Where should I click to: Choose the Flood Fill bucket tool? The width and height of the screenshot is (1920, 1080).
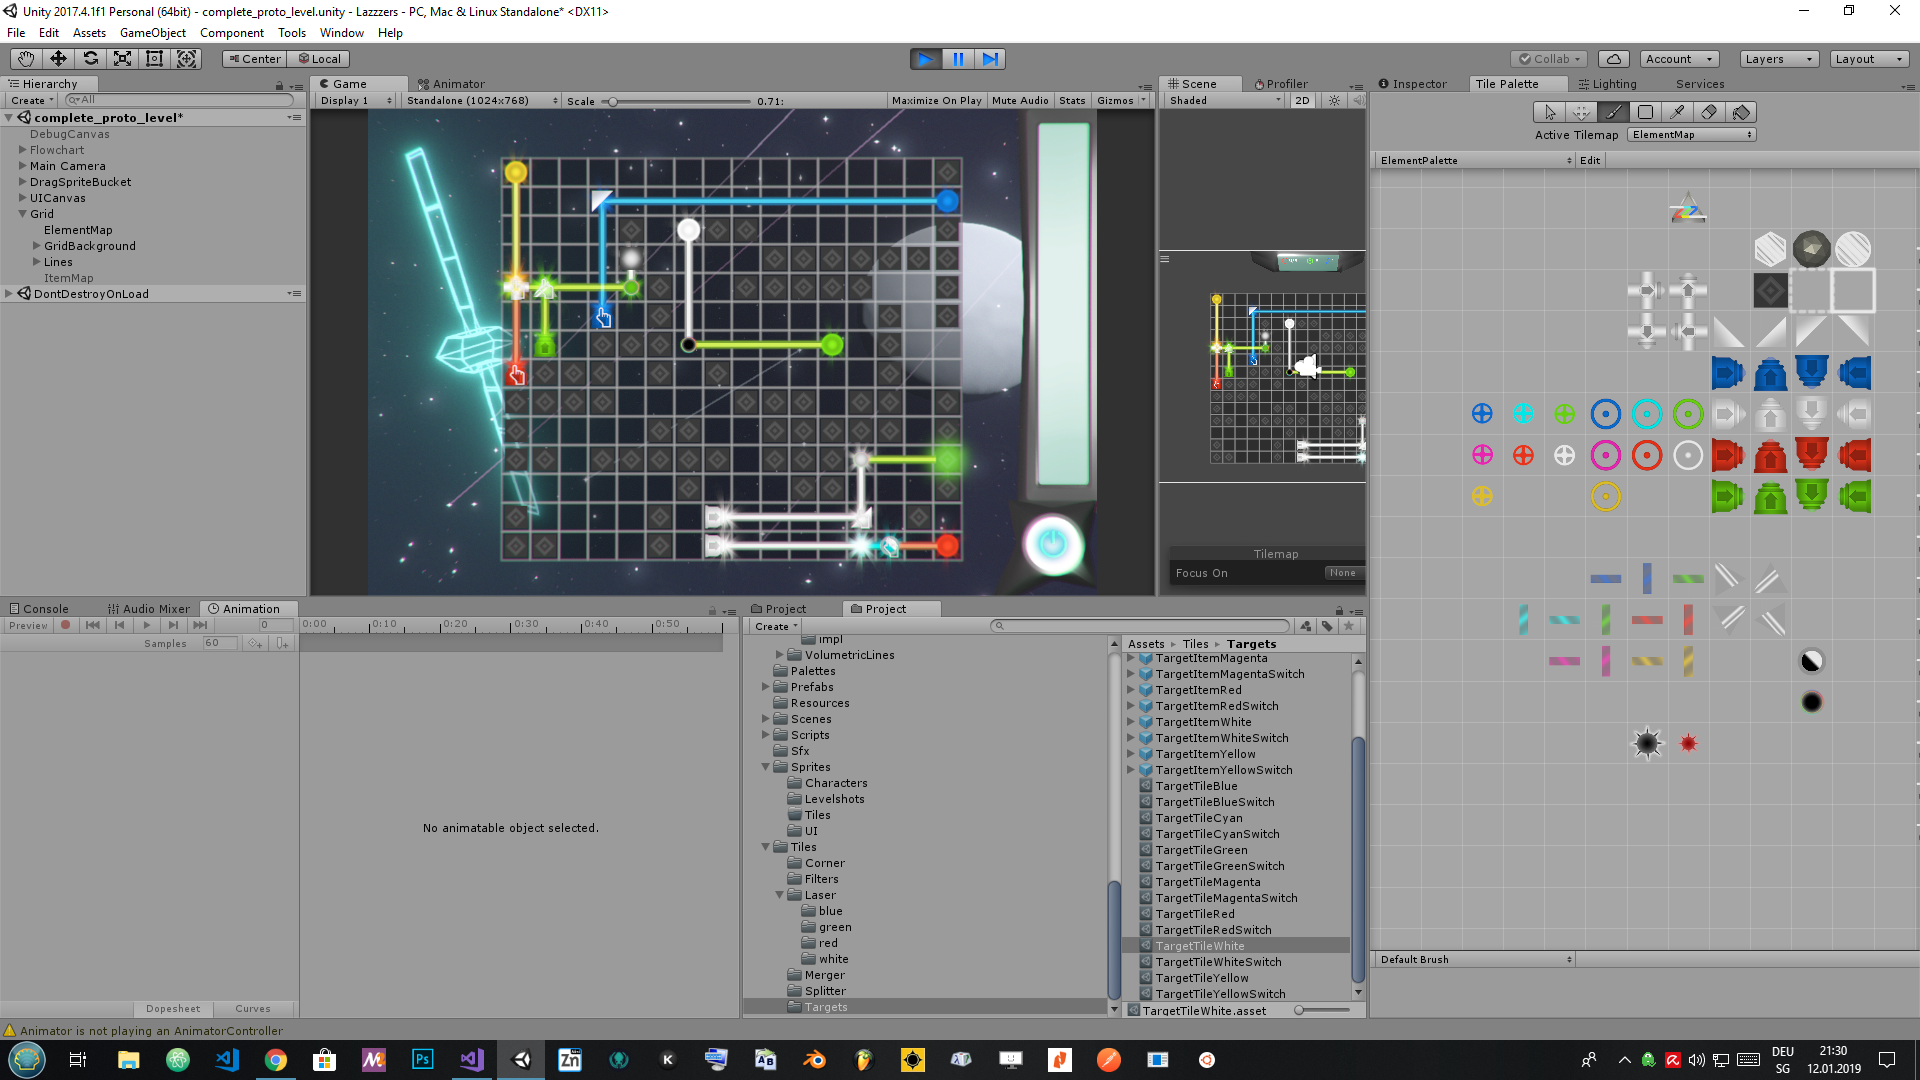tap(1741, 112)
